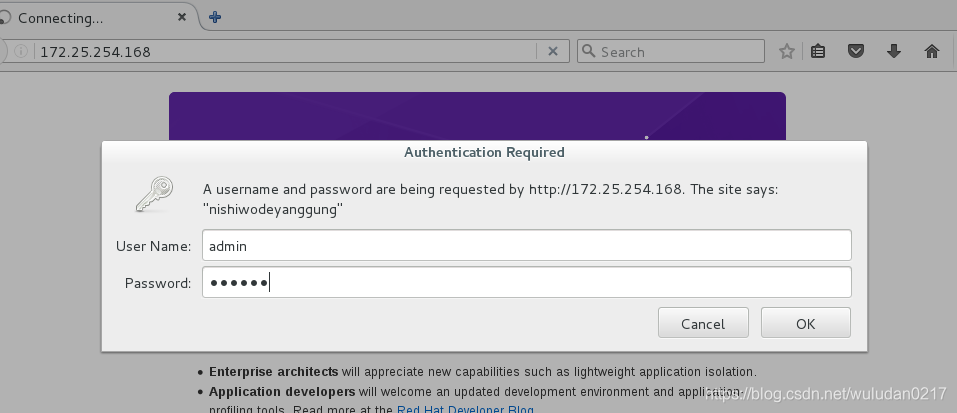This screenshot has width=957, height=413.
Task: Click the key icon in authentication dialog
Action: pos(154,195)
